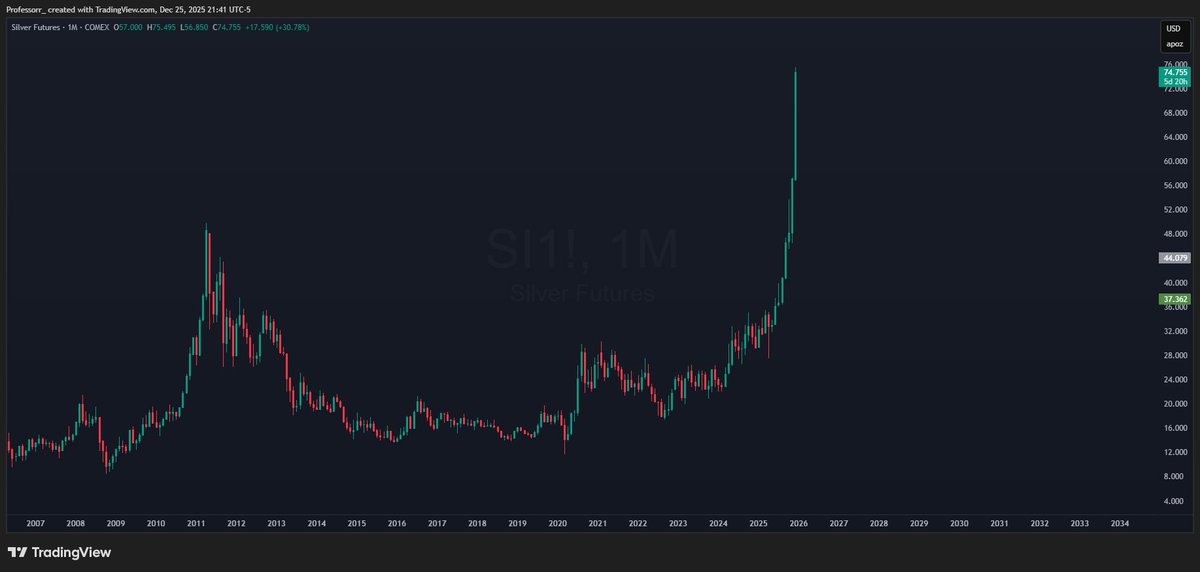Click the 2027 label on time axis
The height and width of the screenshot is (572, 1200).
point(839,523)
